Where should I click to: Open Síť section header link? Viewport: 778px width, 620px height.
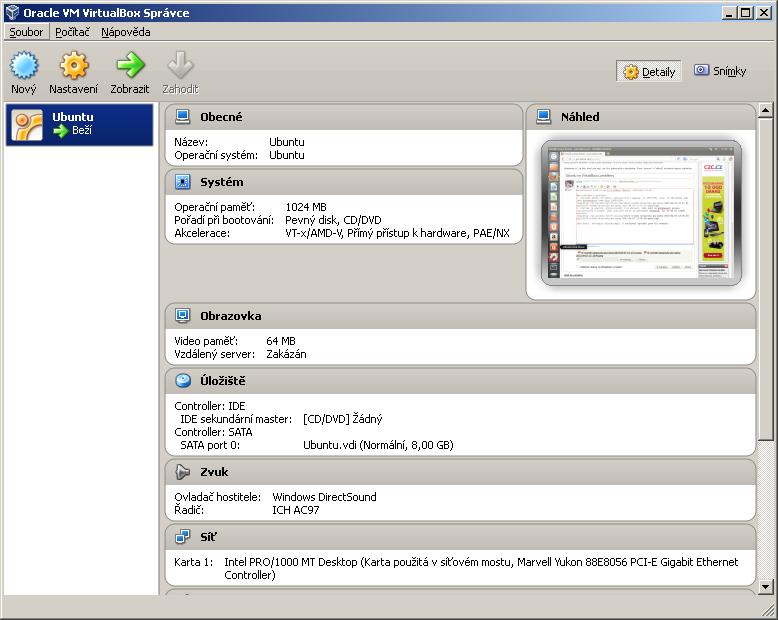[208, 537]
